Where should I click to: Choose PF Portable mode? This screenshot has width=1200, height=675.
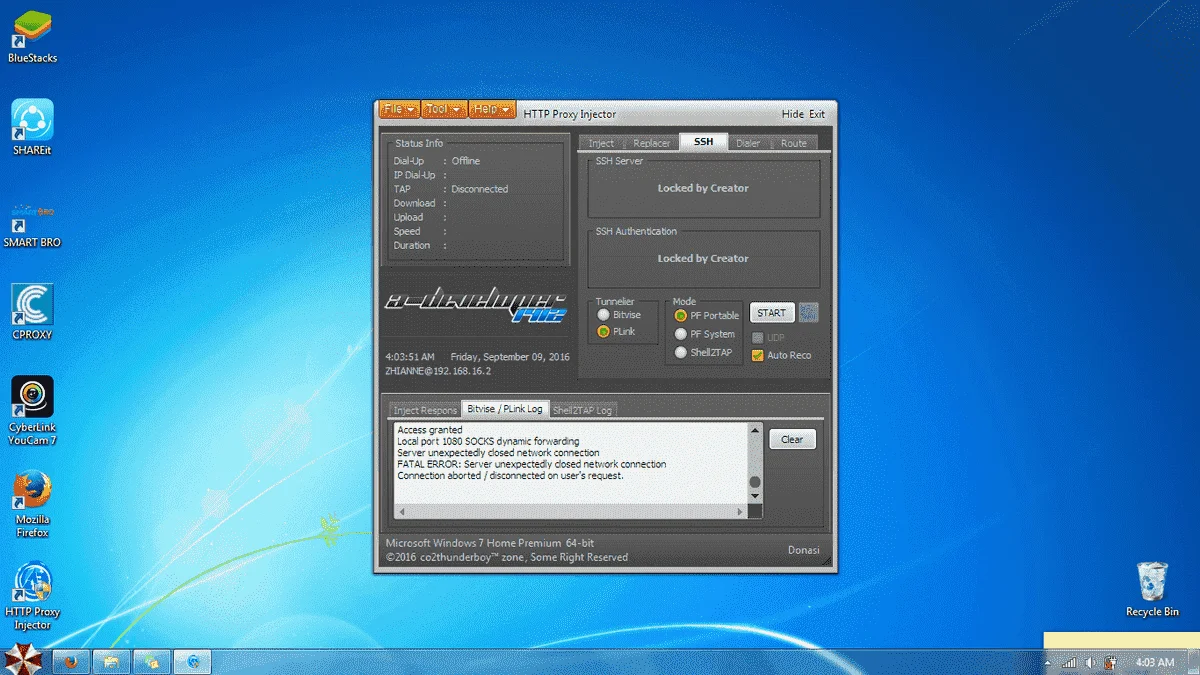coord(707,315)
